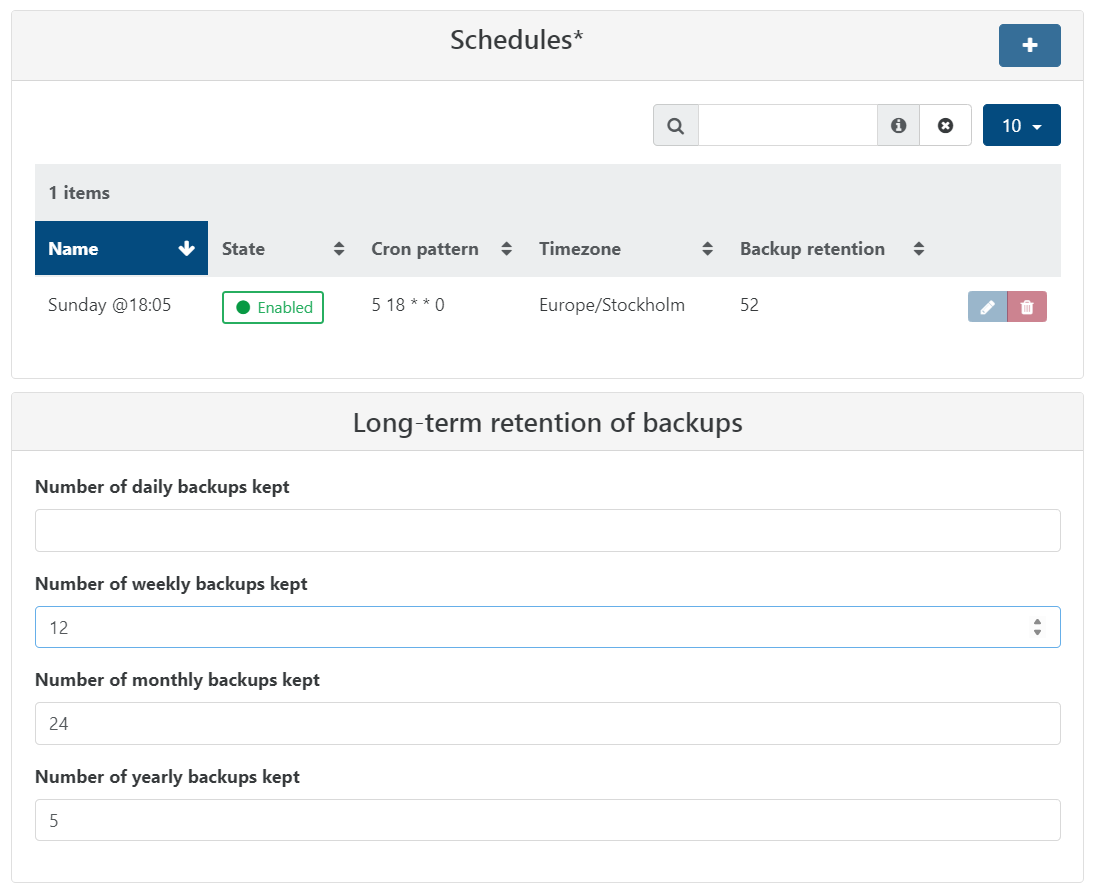The height and width of the screenshot is (883, 1108).
Task: Sort by State column
Action: coord(339,249)
